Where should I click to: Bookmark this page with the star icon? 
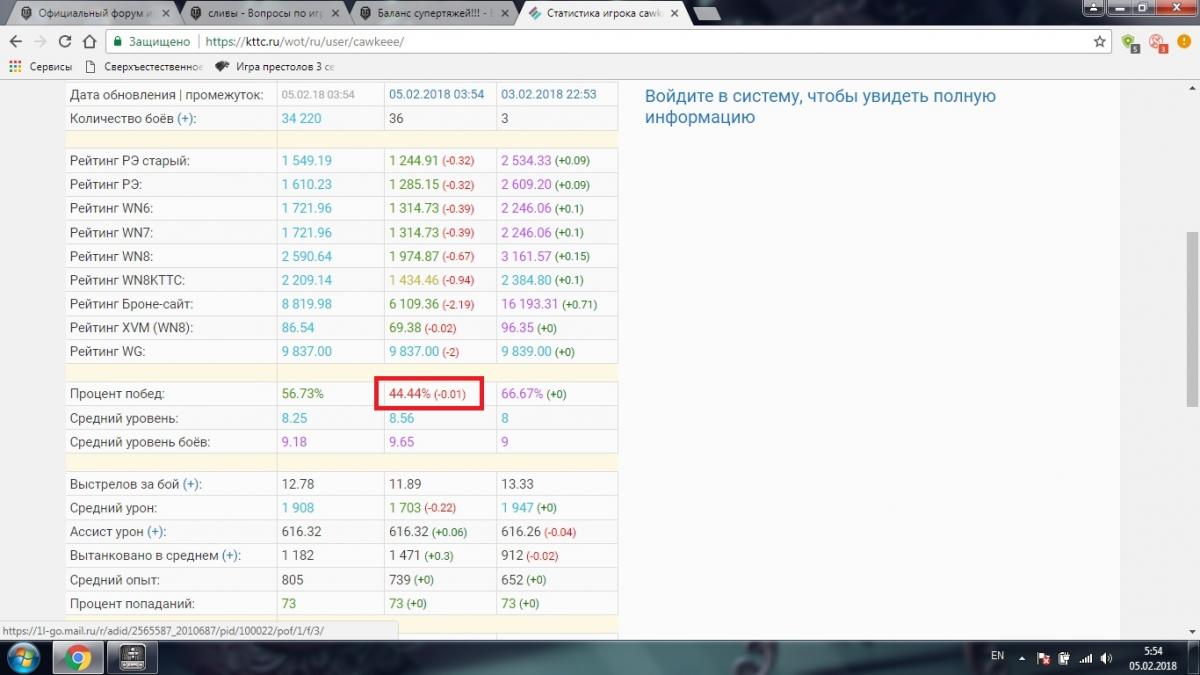click(x=1100, y=42)
